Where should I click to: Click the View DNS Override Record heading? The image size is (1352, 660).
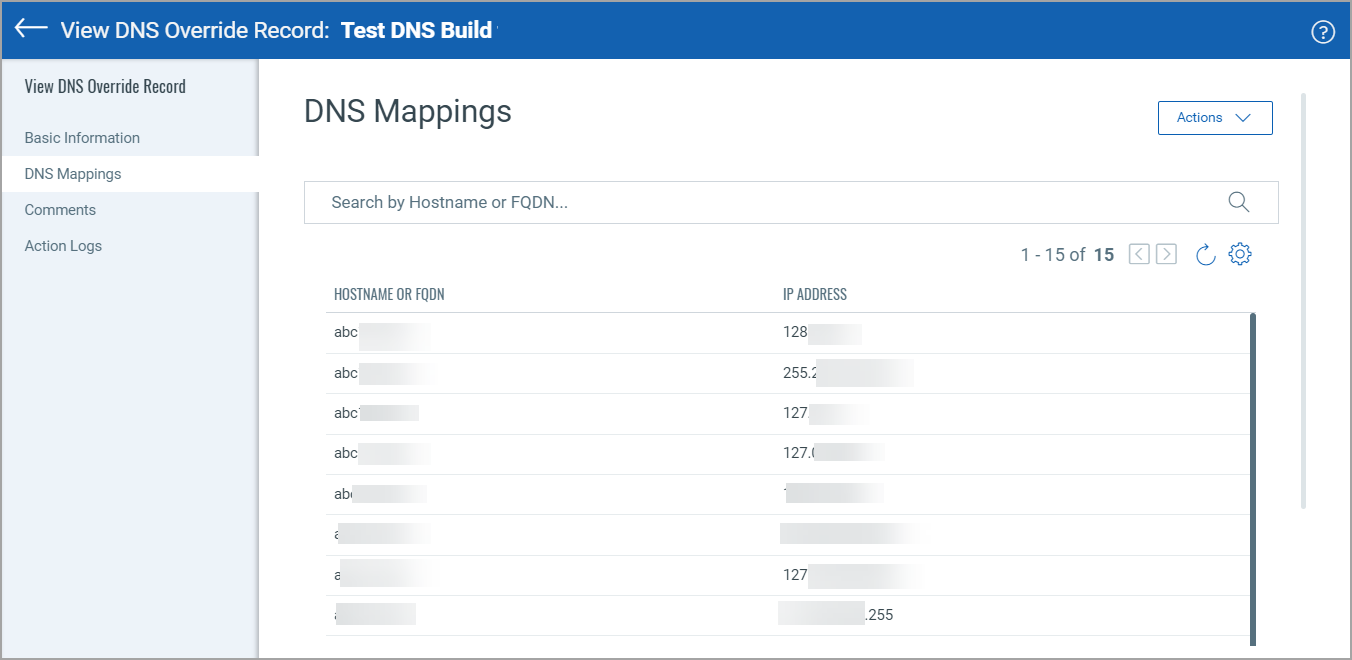(x=105, y=86)
